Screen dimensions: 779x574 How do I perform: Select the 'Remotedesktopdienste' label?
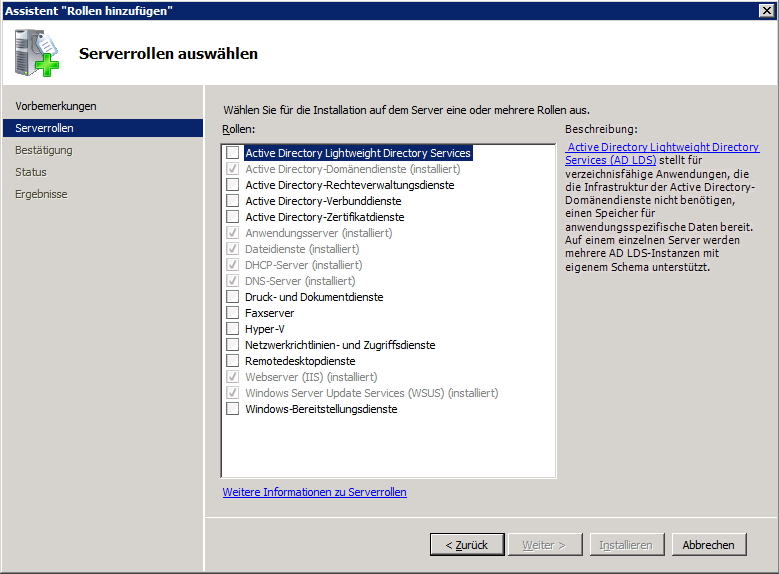300,361
